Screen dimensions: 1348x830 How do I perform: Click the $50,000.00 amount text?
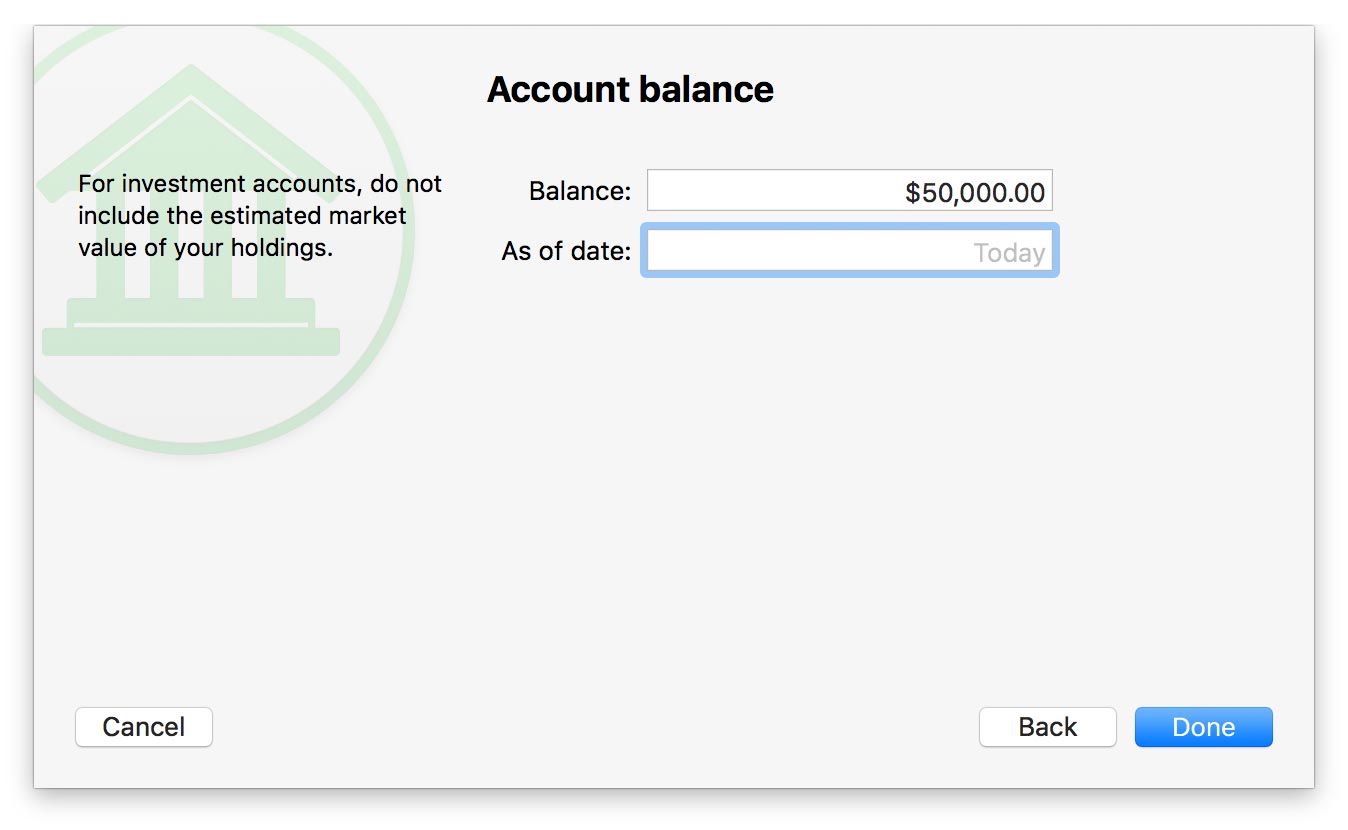tap(974, 192)
